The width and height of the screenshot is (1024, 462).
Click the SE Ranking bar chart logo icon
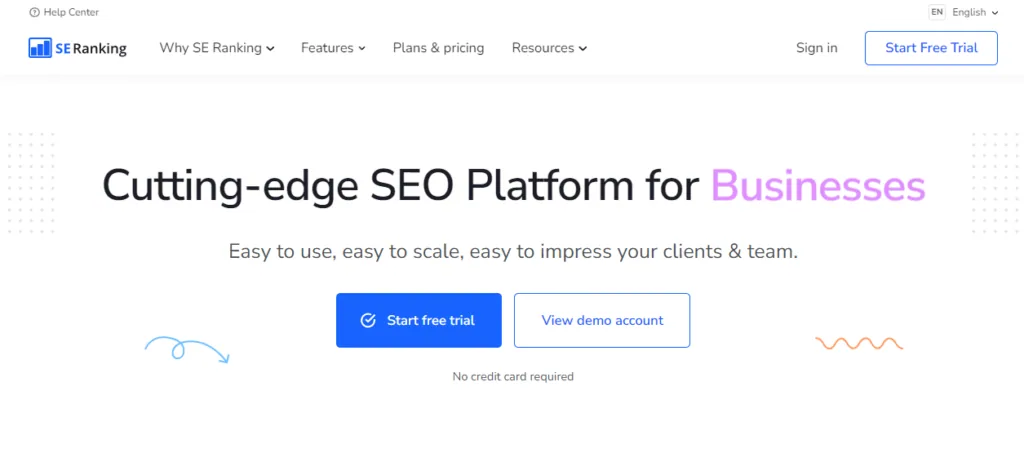tap(40, 48)
